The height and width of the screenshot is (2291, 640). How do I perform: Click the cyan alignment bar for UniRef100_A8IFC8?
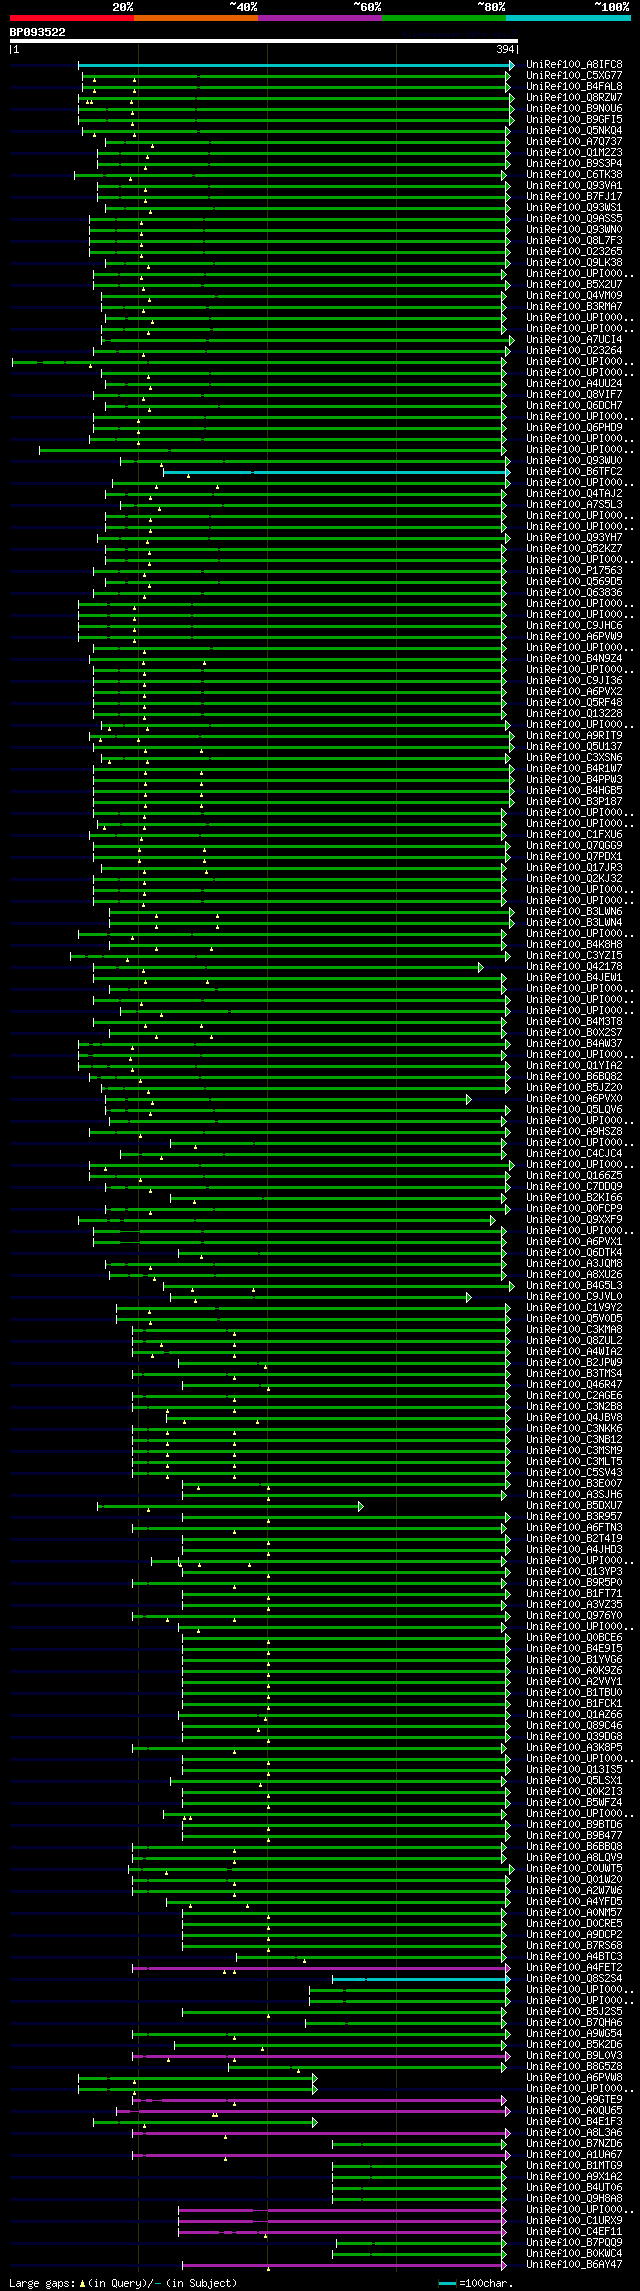coord(296,65)
